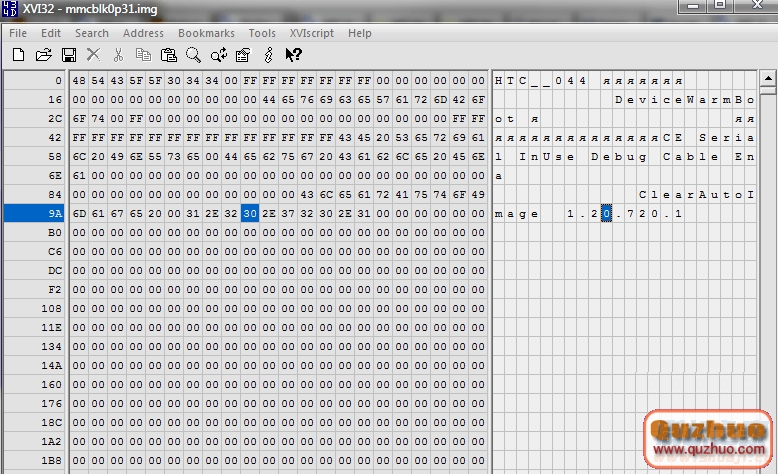
Task: Click the Paste clipboard icon
Action: [169, 55]
